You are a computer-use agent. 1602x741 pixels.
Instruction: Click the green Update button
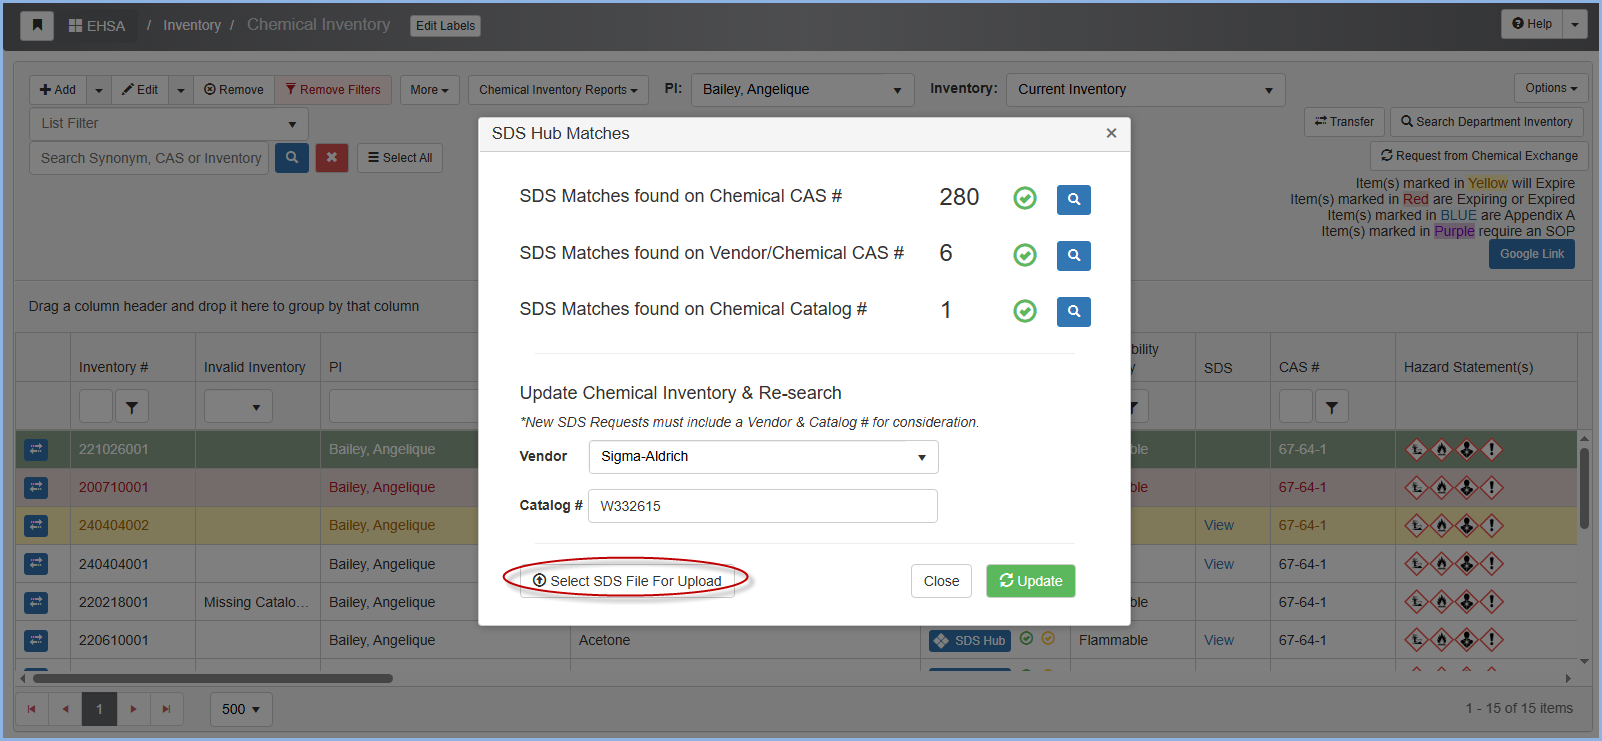coord(1030,581)
